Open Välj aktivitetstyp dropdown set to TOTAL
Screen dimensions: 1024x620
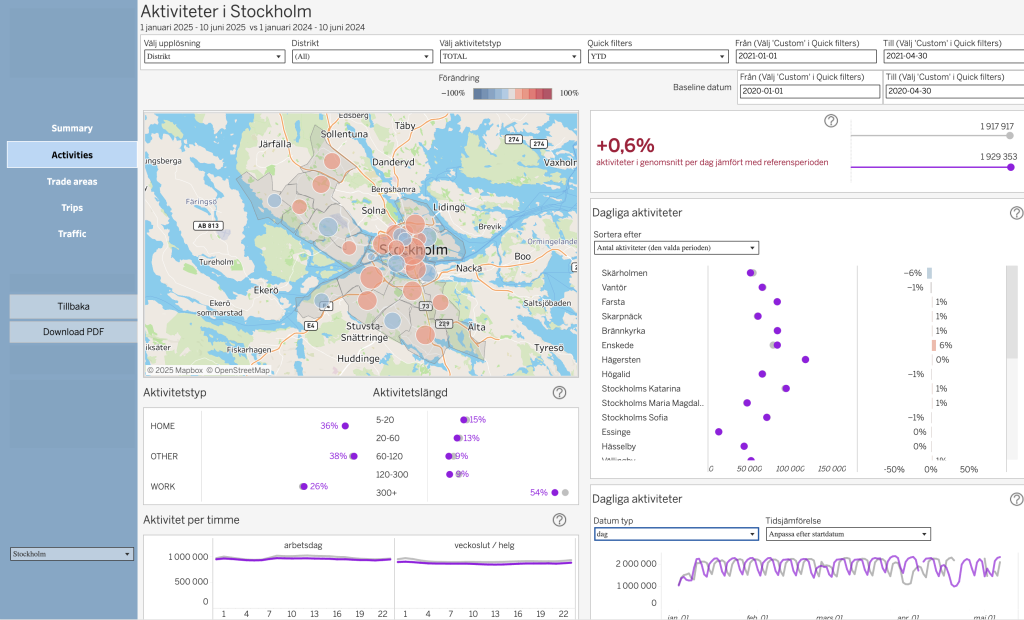pos(510,57)
